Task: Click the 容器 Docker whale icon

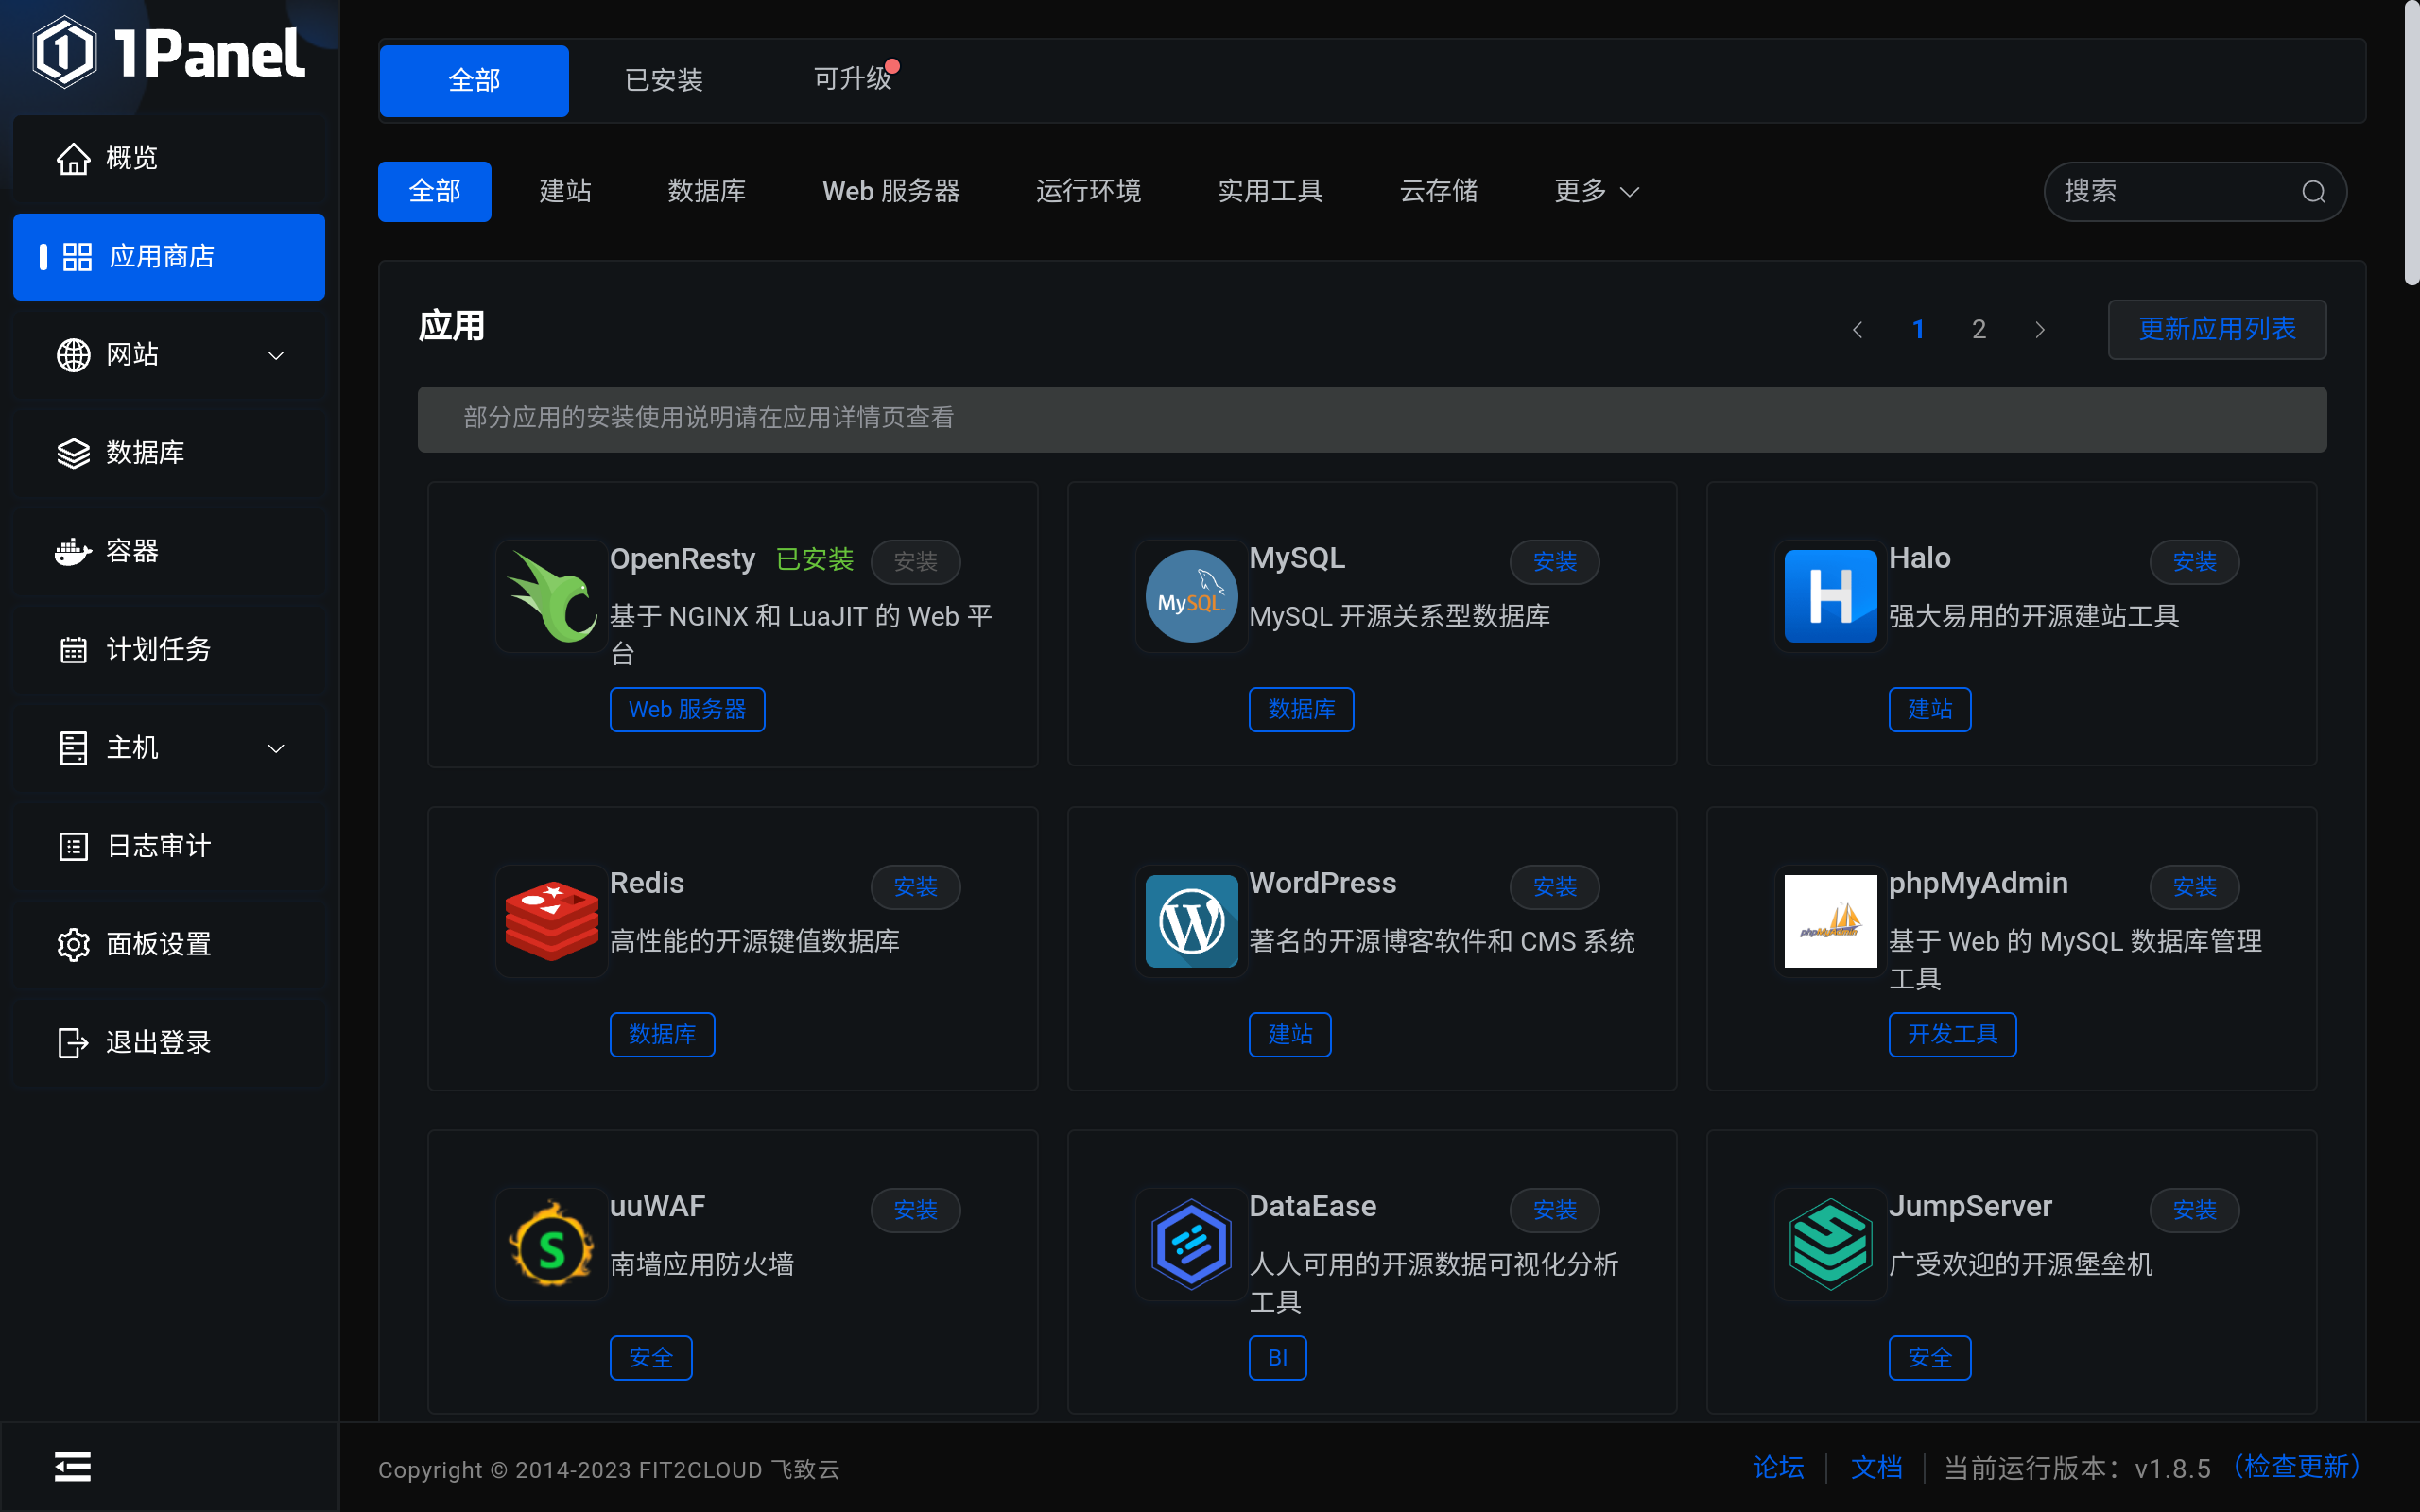Action: pyautogui.click(x=73, y=551)
